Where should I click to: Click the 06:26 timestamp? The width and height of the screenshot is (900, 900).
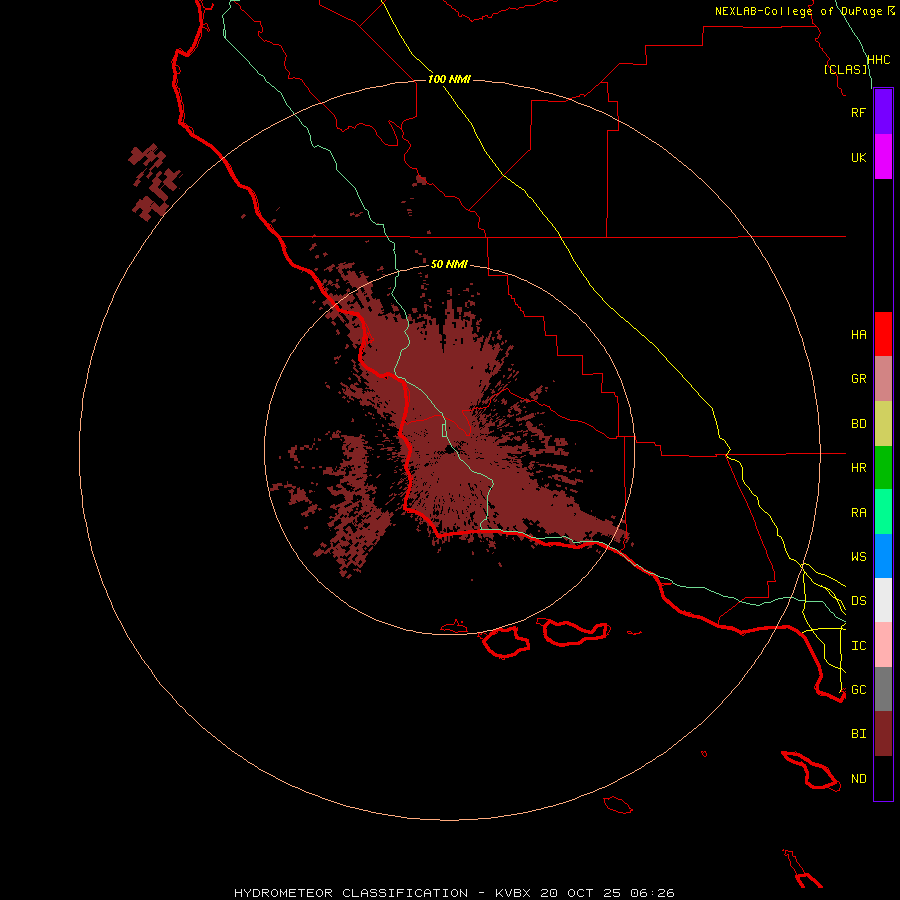pos(652,893)
